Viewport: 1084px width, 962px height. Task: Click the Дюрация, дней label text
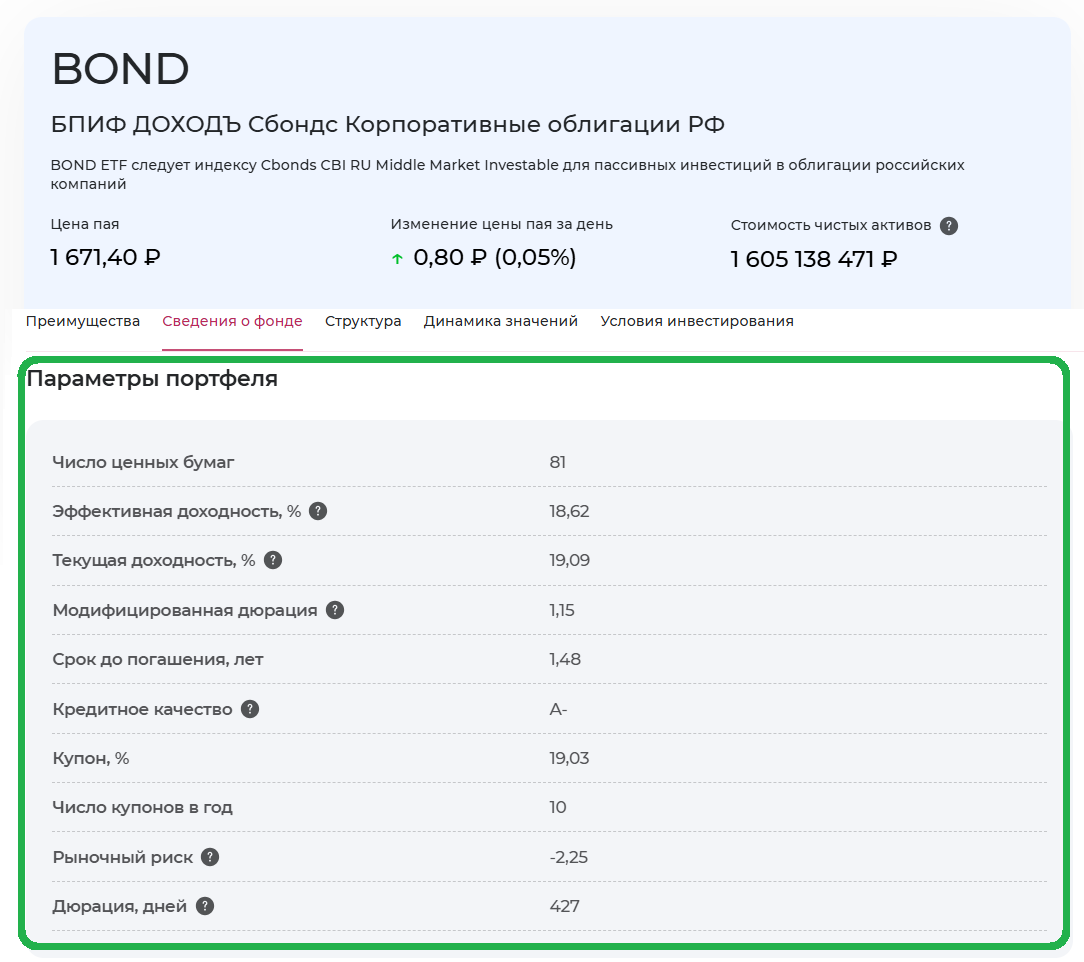120,906
